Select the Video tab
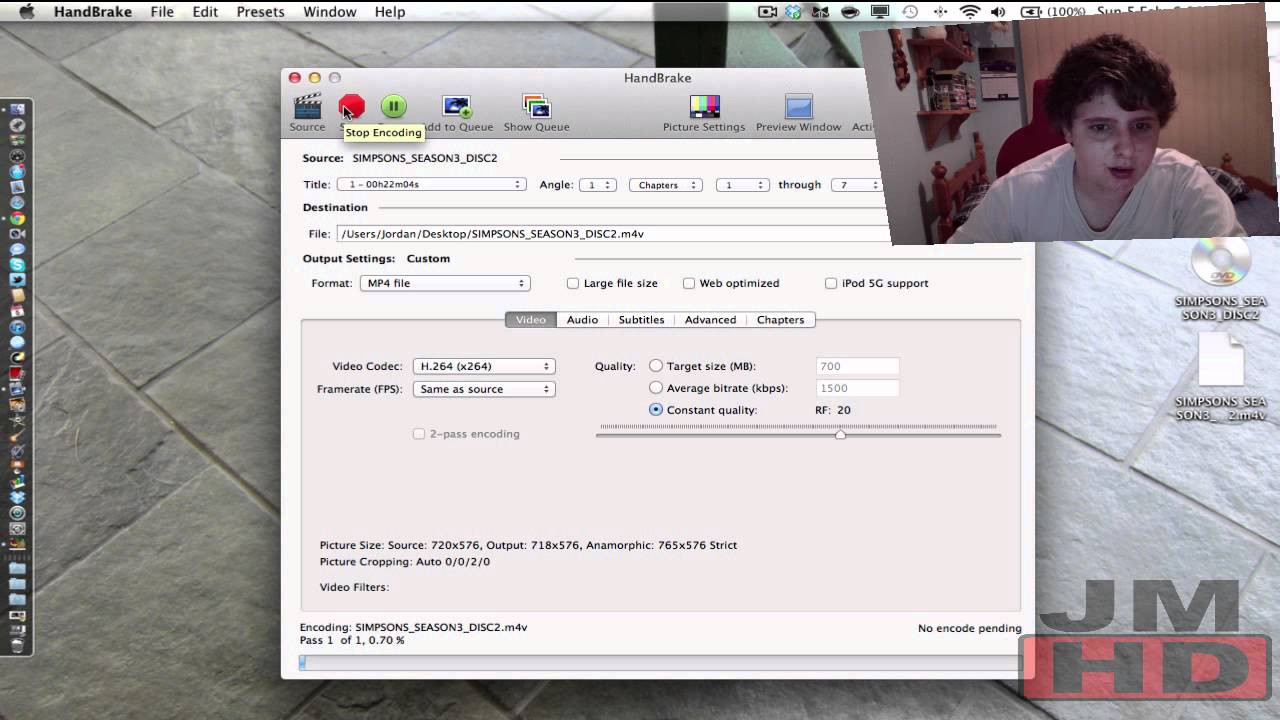The image size is (1280, 720). pos(530,320)
